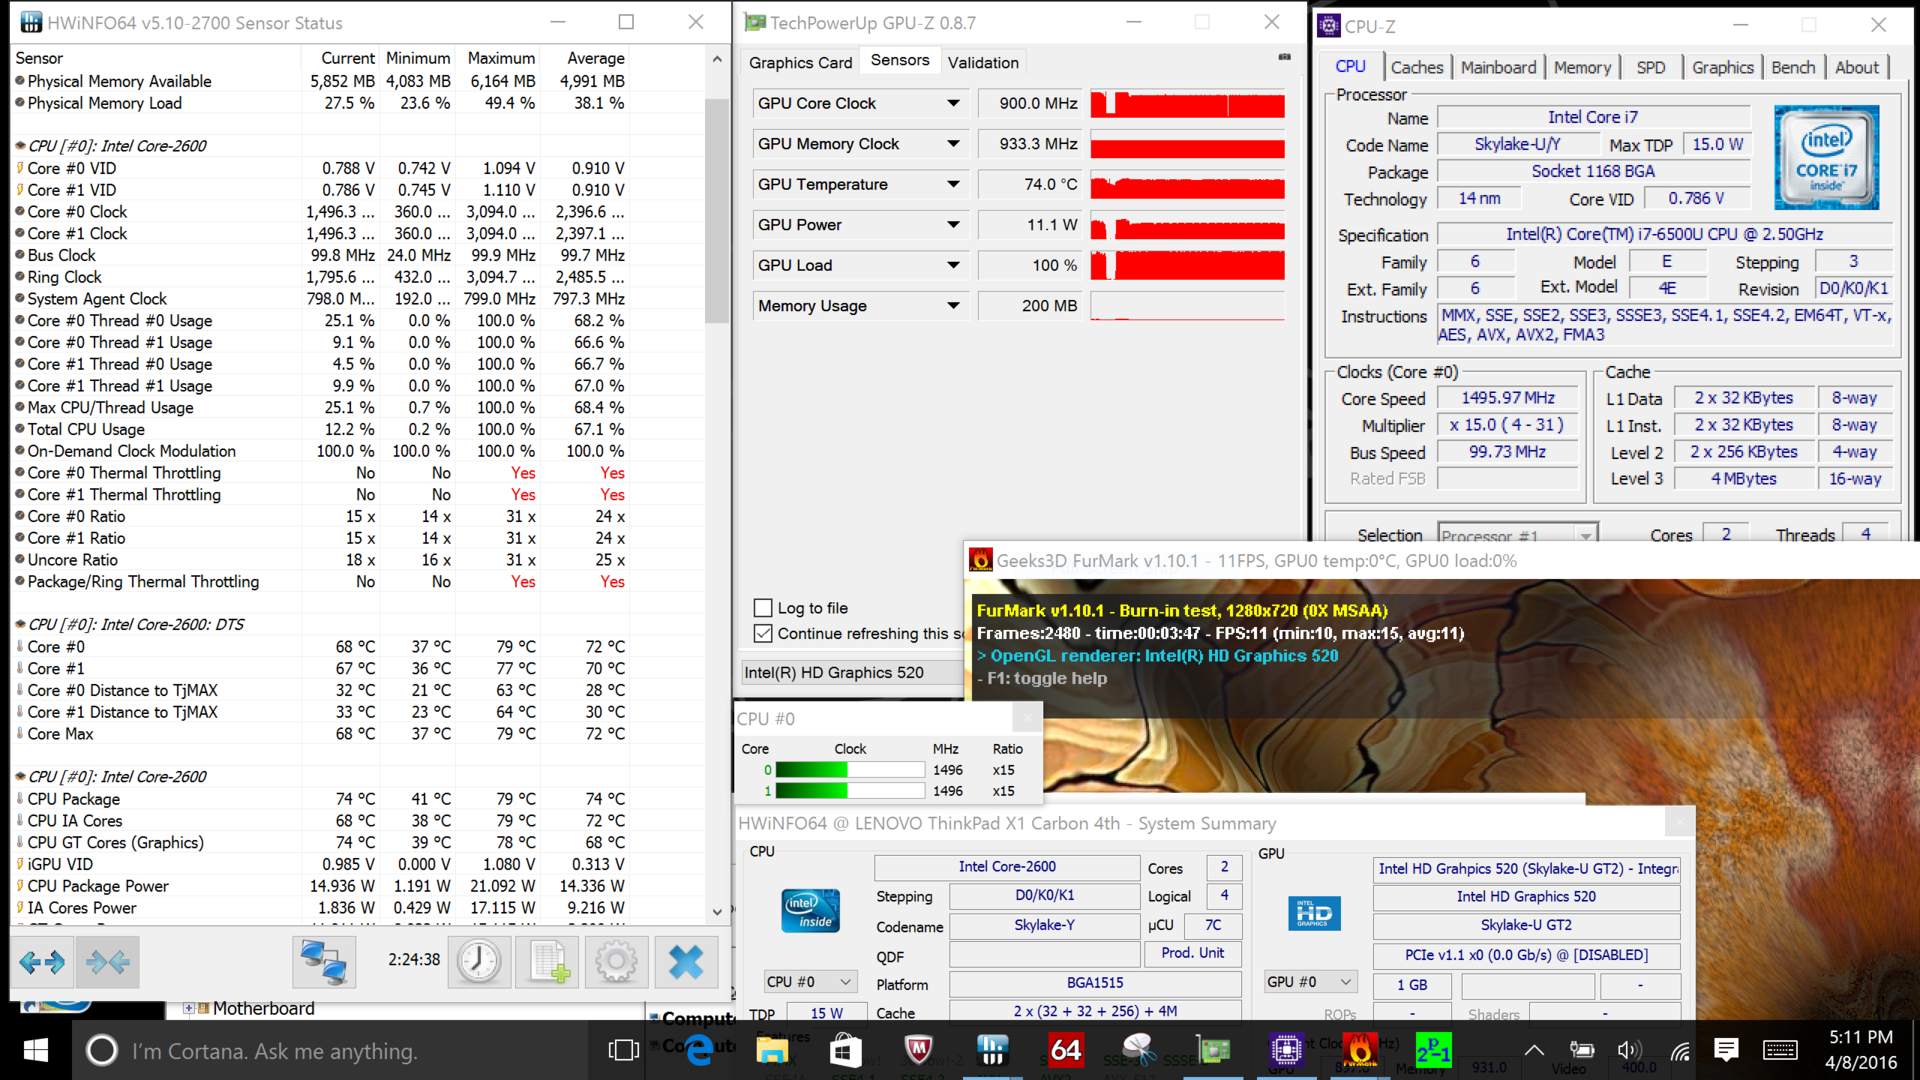Open the Wi-Fi network tray icon

(x=1680, y=1050)
